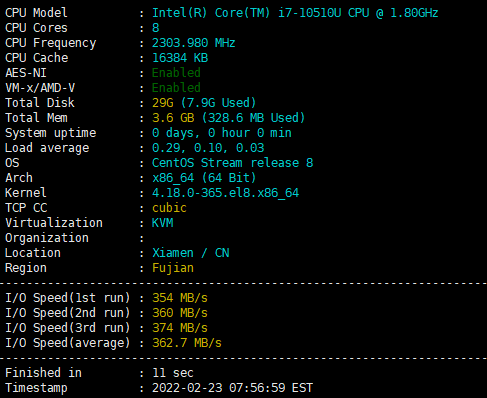Click the cache value 16384 KB
Screen dimensions: 487x398
[180, 58]
